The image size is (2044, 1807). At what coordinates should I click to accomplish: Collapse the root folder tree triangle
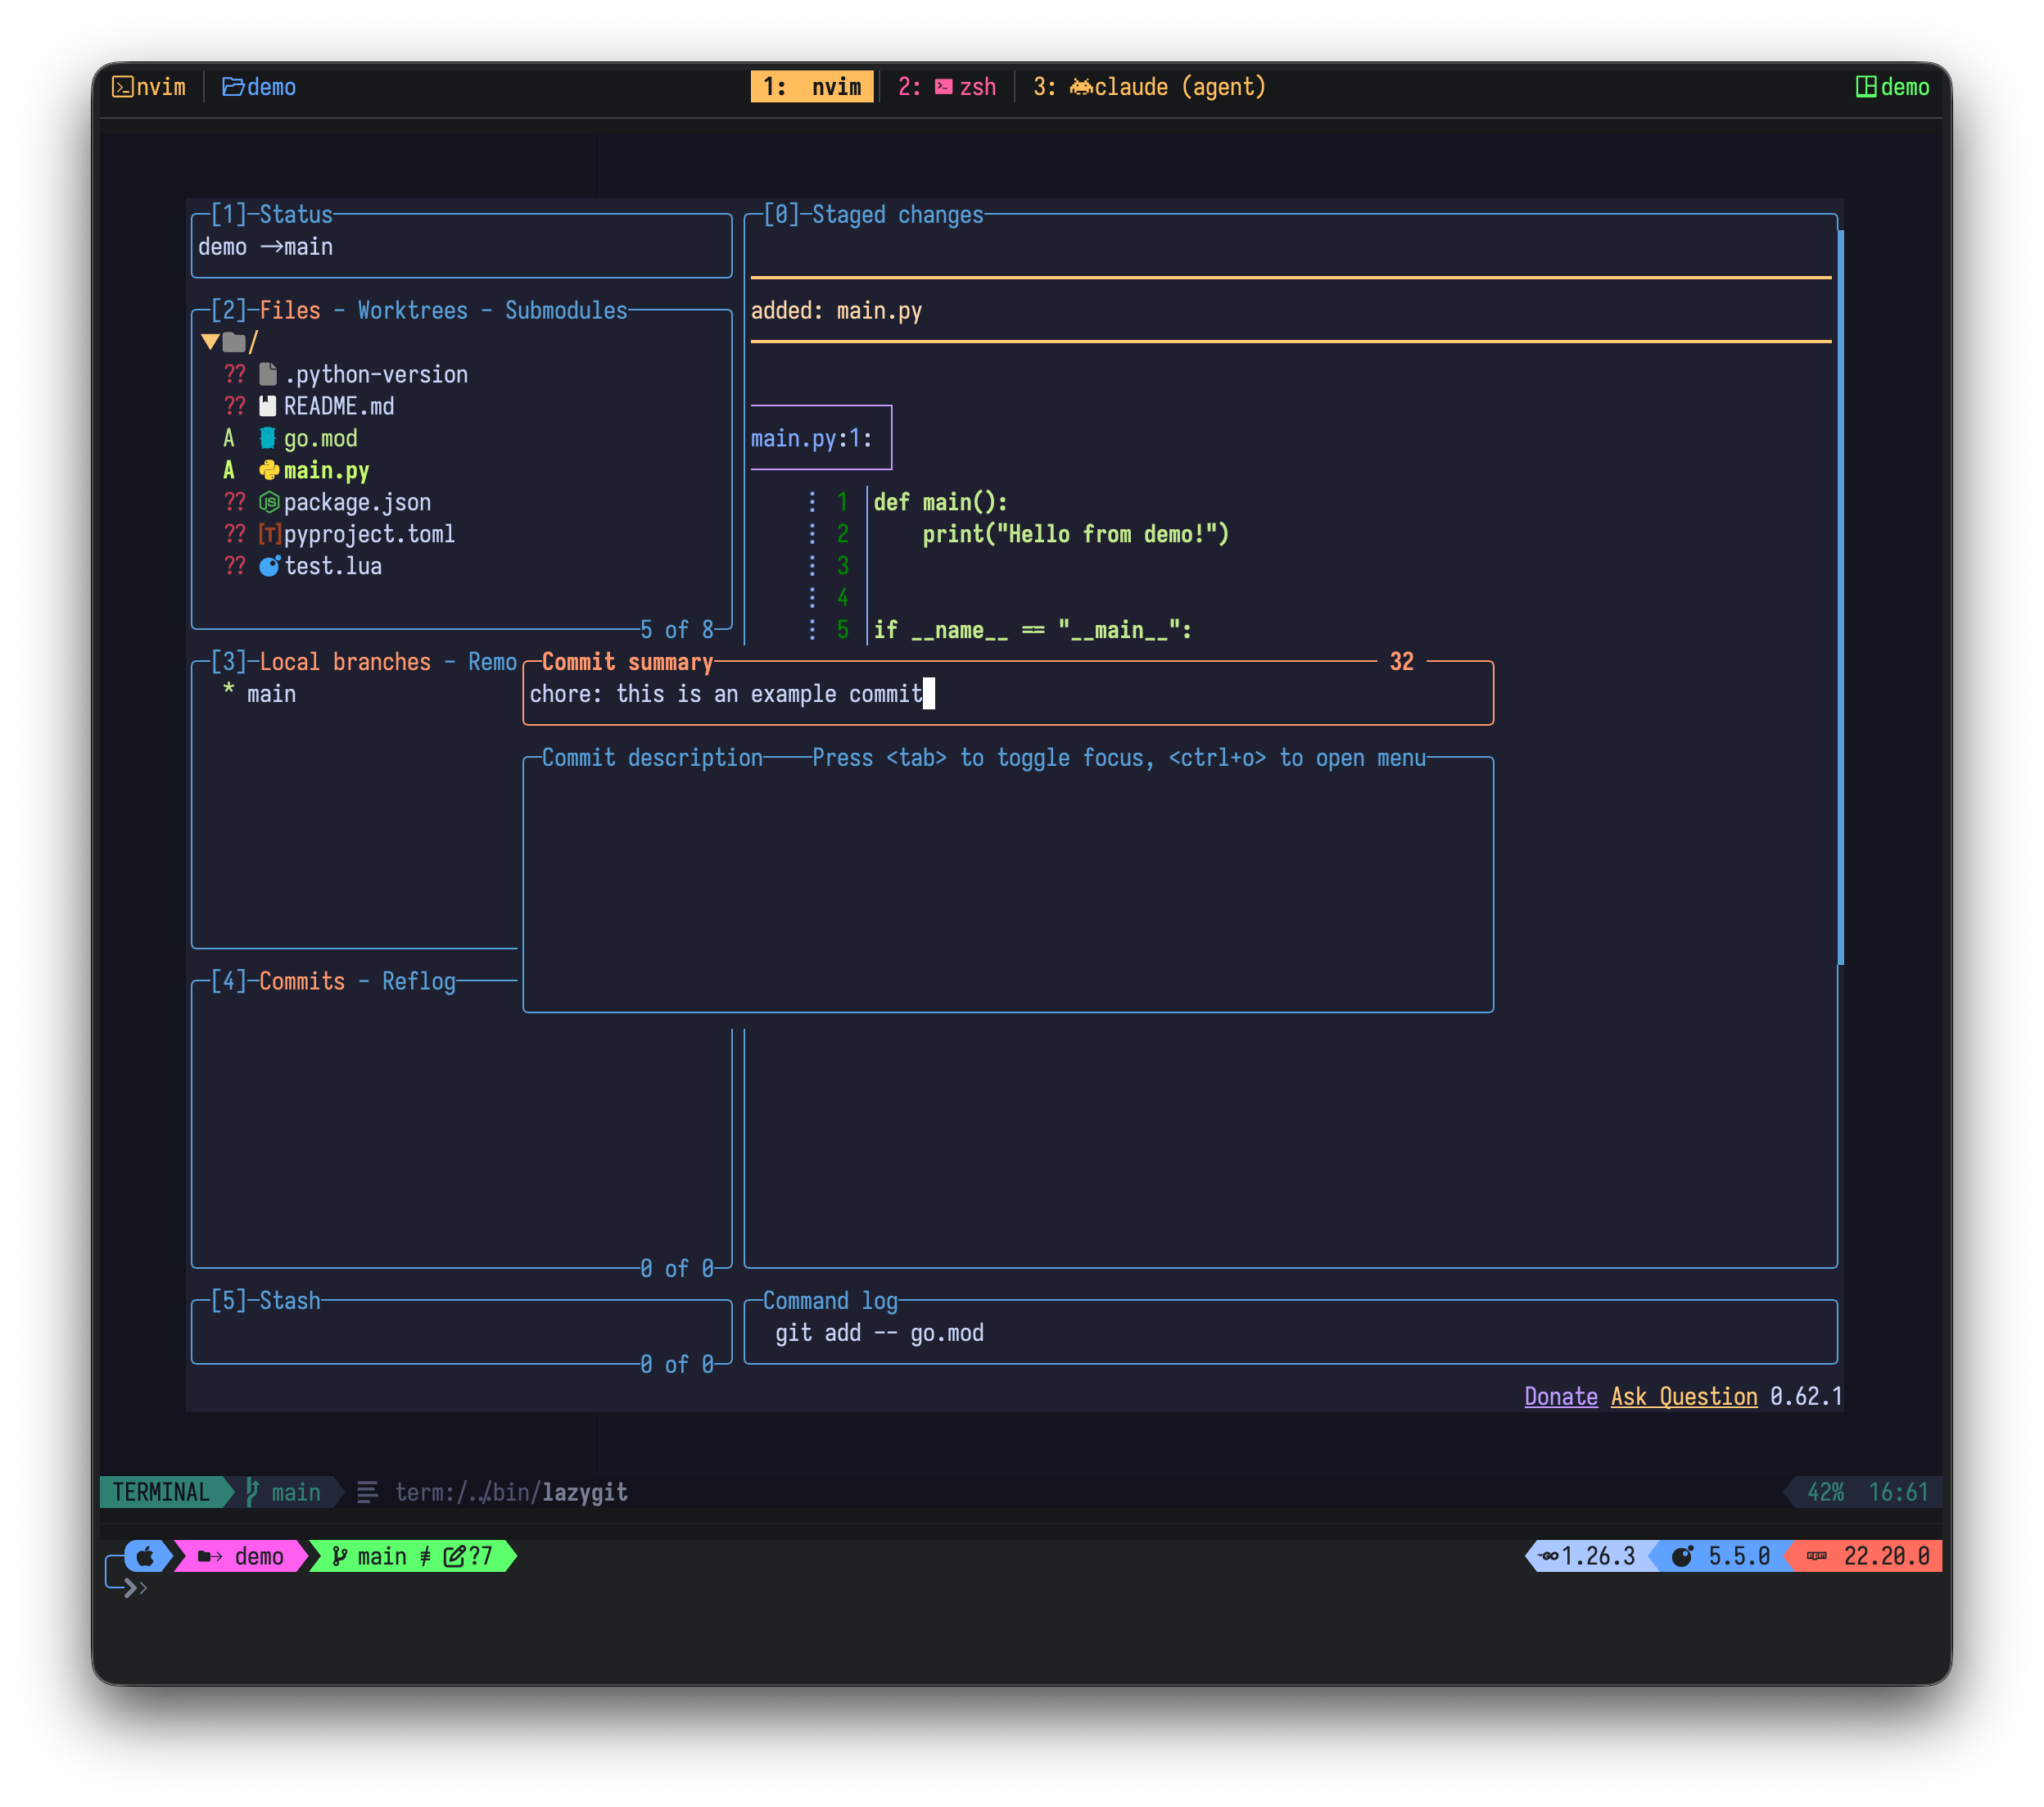210,343
